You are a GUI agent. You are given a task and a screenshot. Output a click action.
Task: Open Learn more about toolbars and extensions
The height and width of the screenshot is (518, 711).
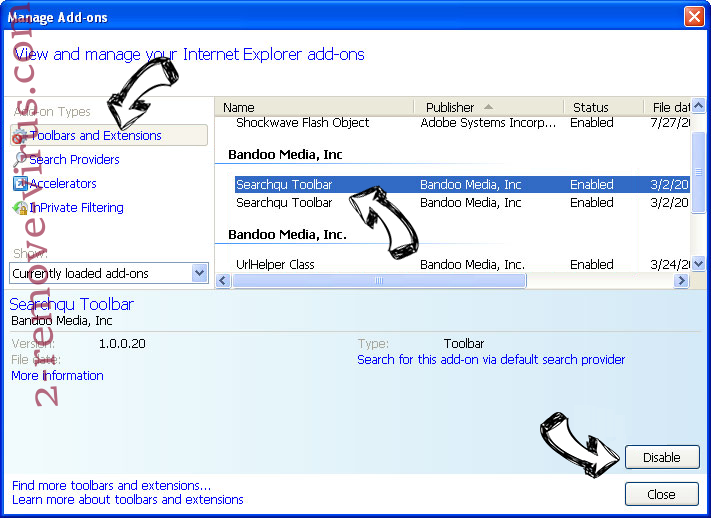point(127,499)
